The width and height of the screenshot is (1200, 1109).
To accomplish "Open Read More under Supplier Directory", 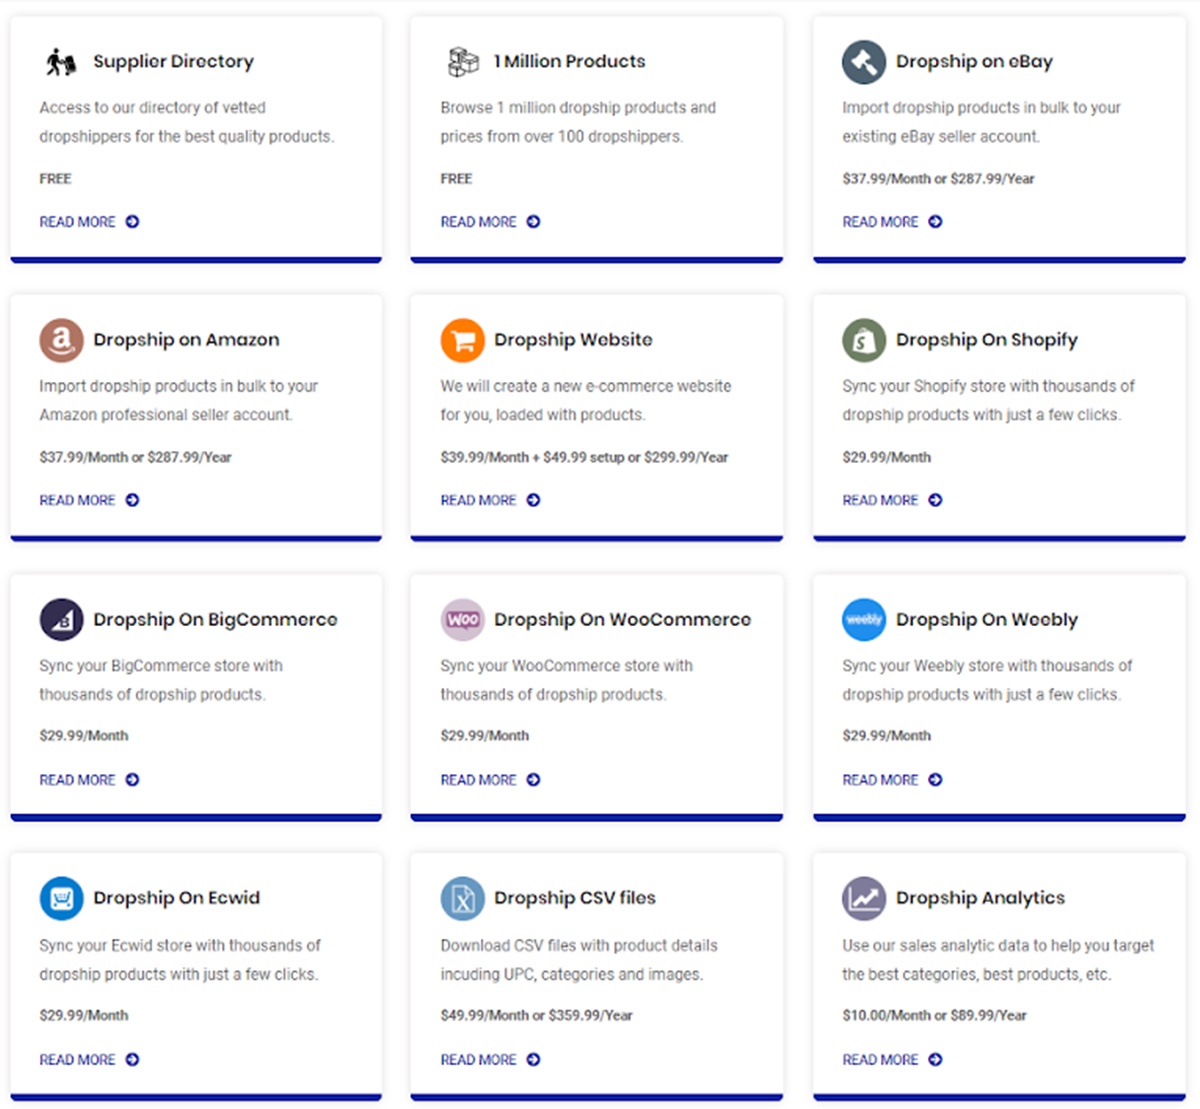I will pyautogui.click(x=78, y=222).
